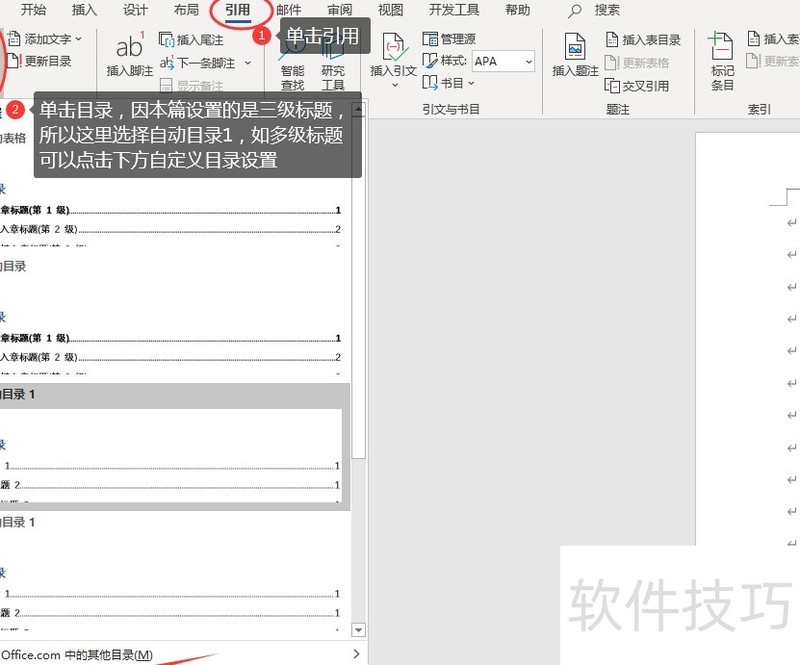Image resolution: width=800 pixels, height=665 pixels.
Task: Click the 书目 icon
Action: (x=430, y=83)
